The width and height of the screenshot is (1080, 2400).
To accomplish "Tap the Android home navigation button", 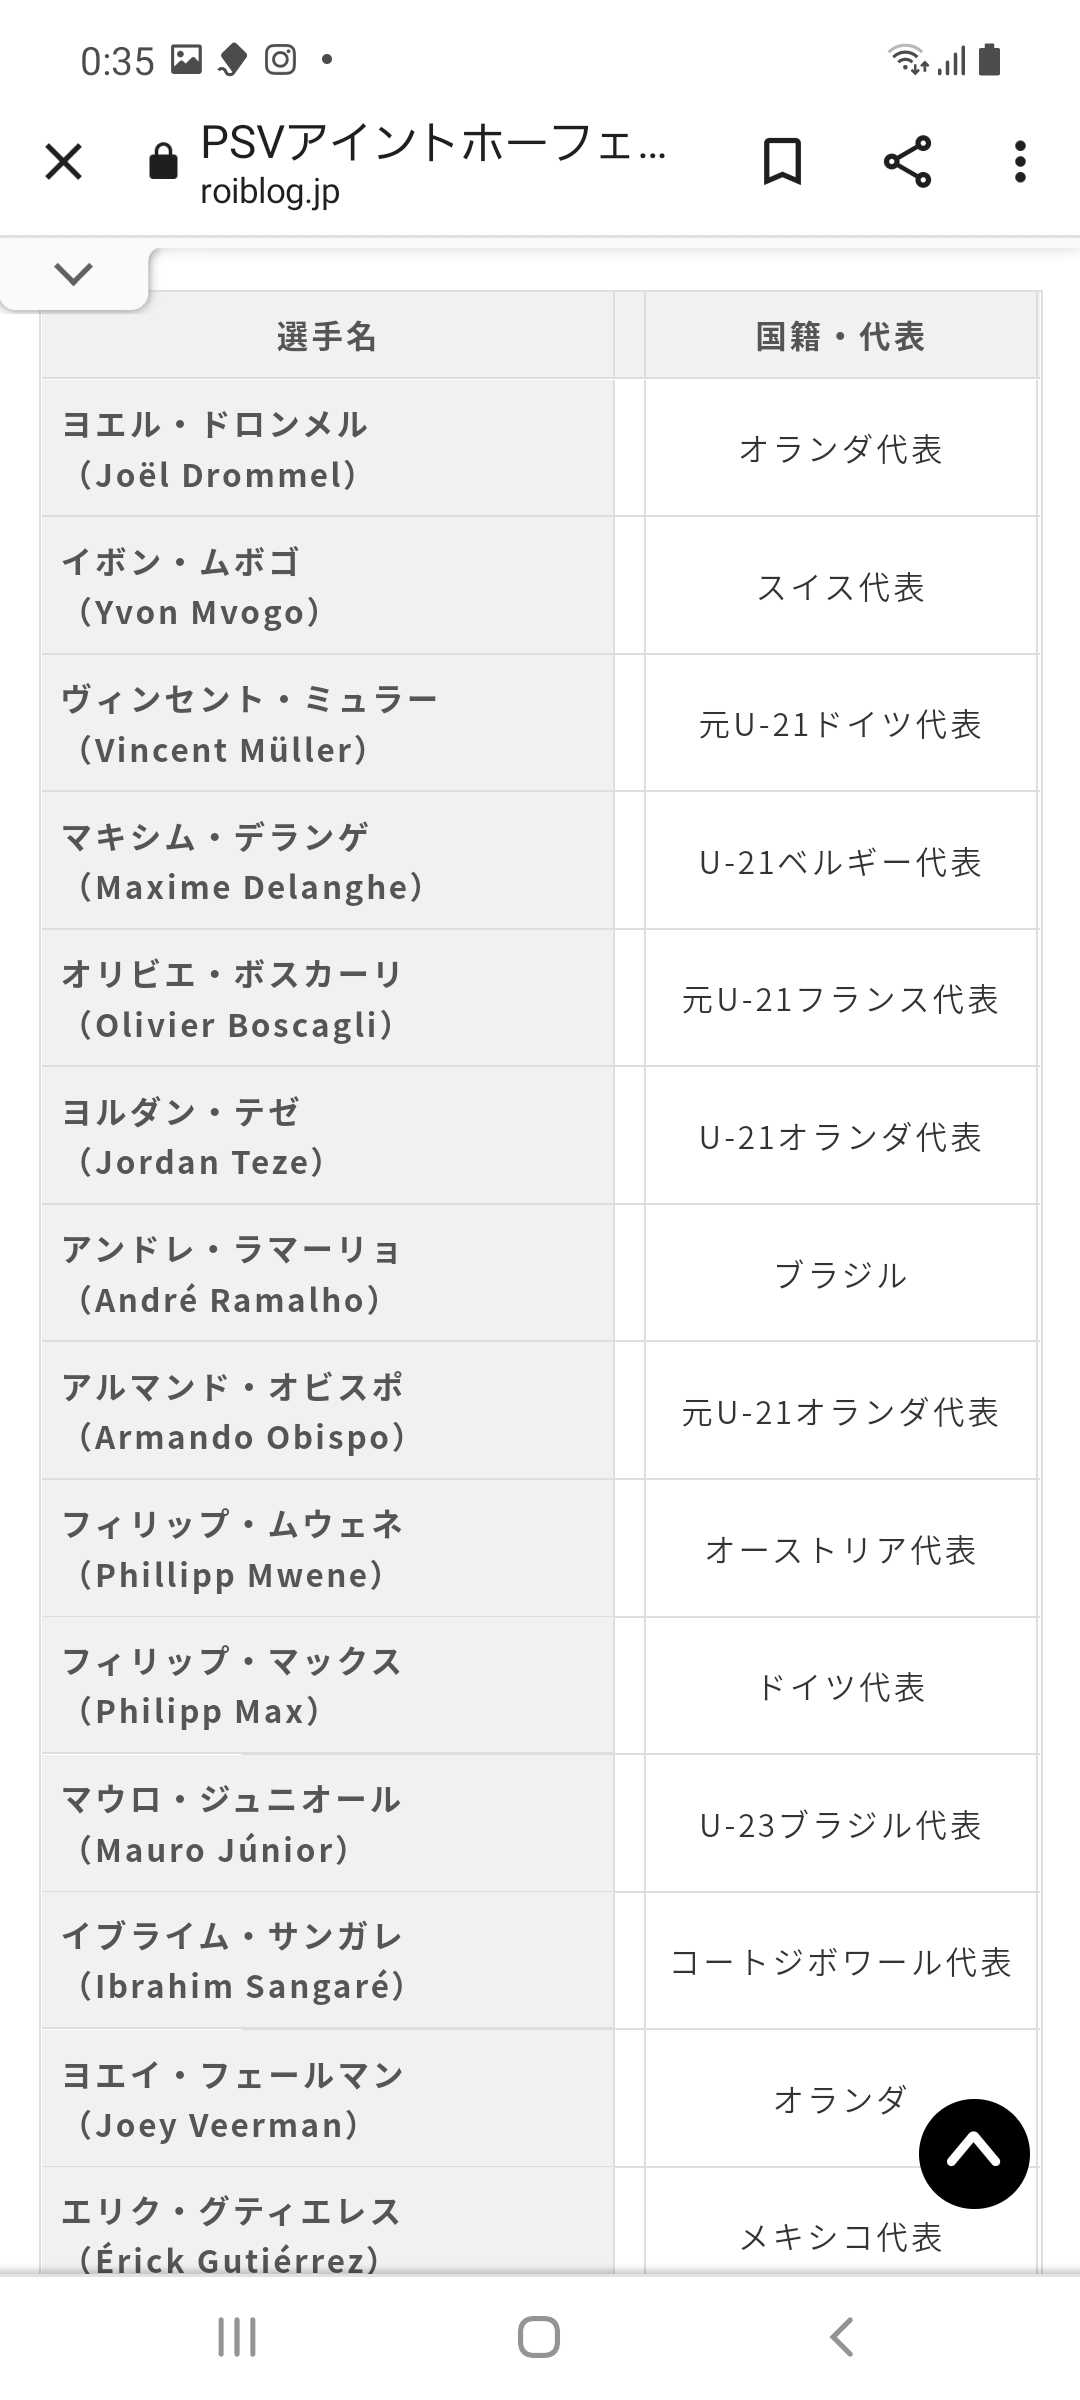I will [x=539, y=2337].
